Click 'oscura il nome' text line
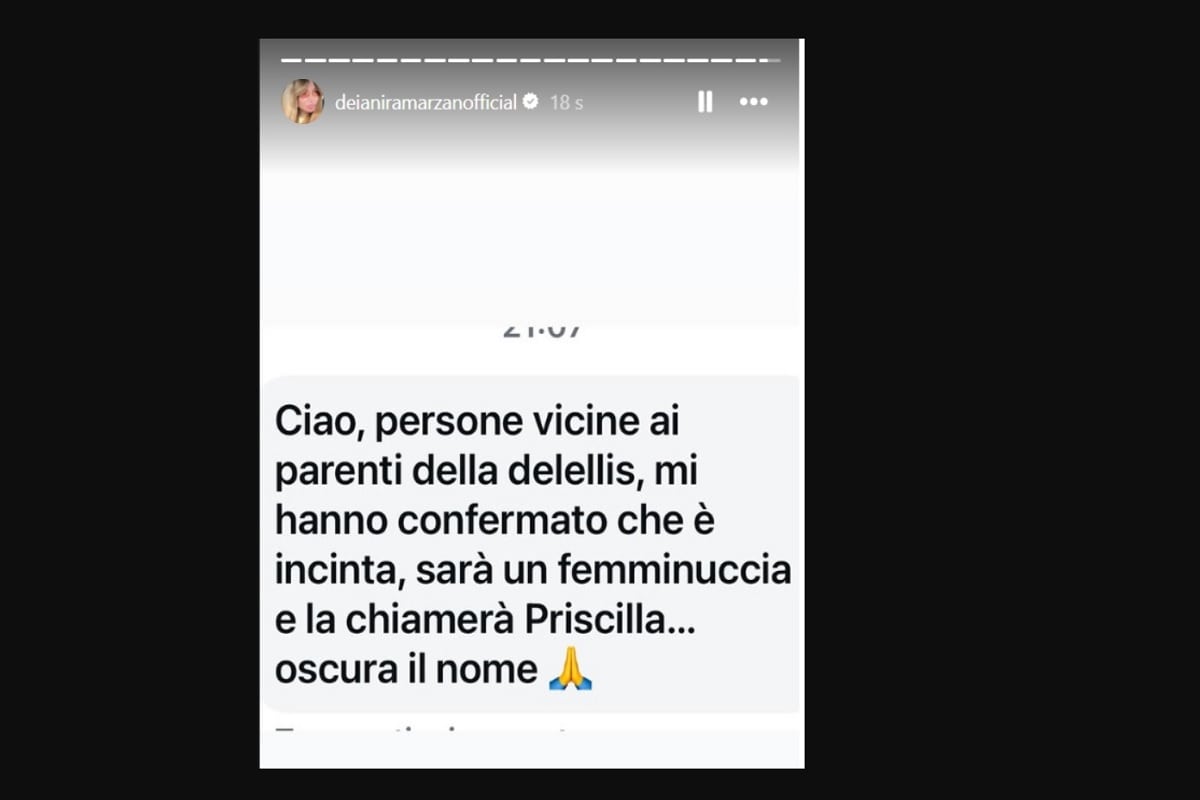The width and height of the screenshot is (1200, 800). coord(406,670)
